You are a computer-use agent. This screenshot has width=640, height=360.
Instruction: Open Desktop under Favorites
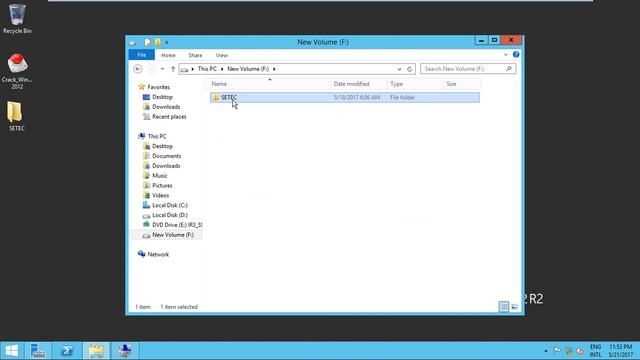pos(162,97)
